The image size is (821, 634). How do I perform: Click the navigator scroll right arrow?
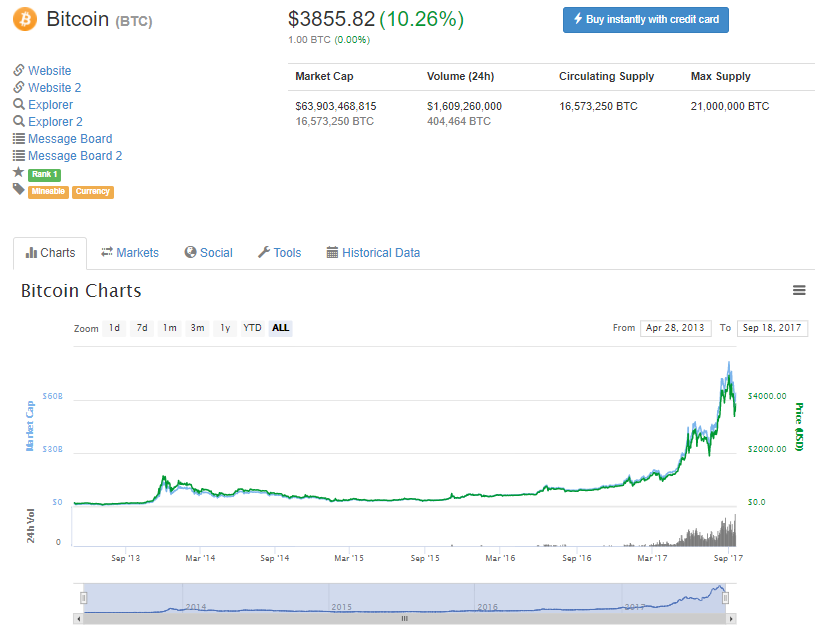pos(731,619)
